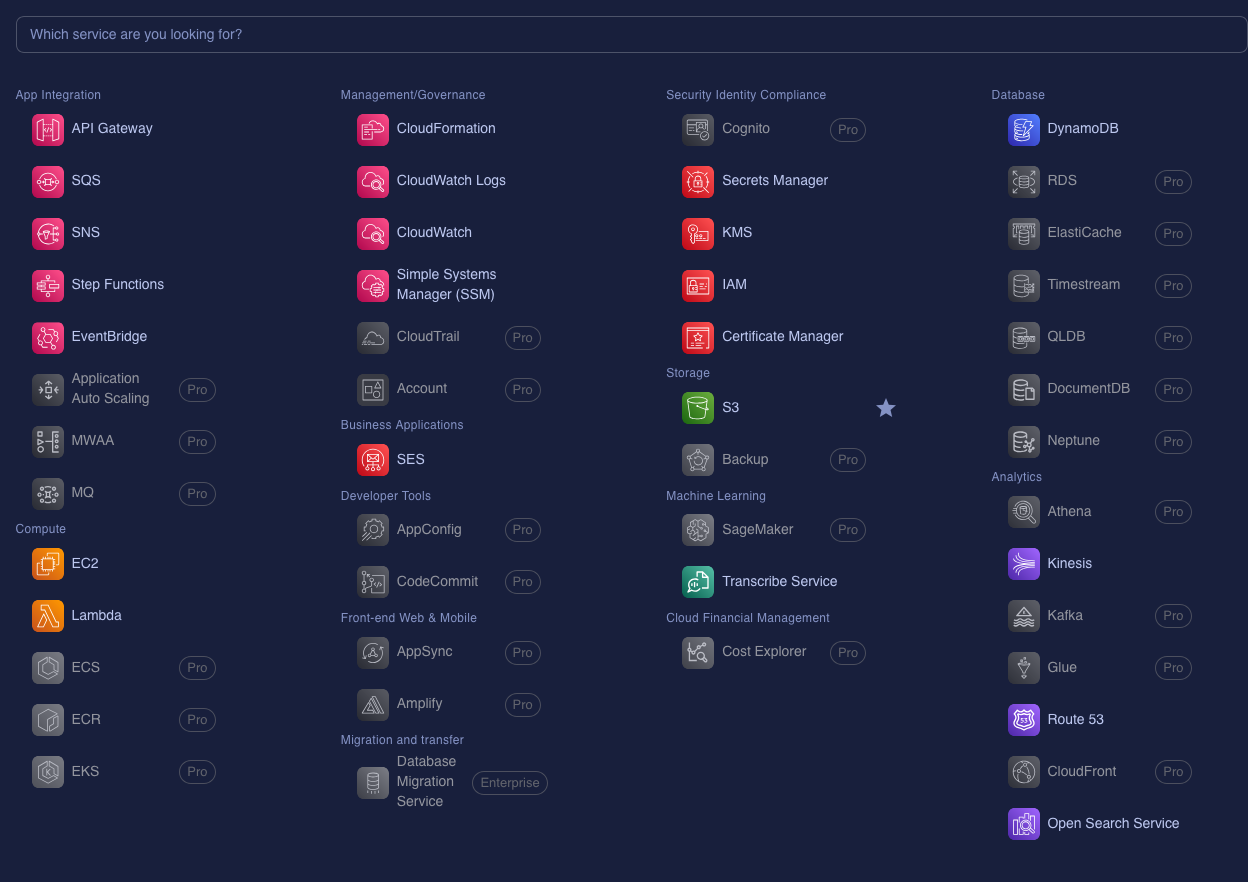The image size is (1248, 882).
Task: Open the EventBridge icon
Action: [x=47, y=337]
